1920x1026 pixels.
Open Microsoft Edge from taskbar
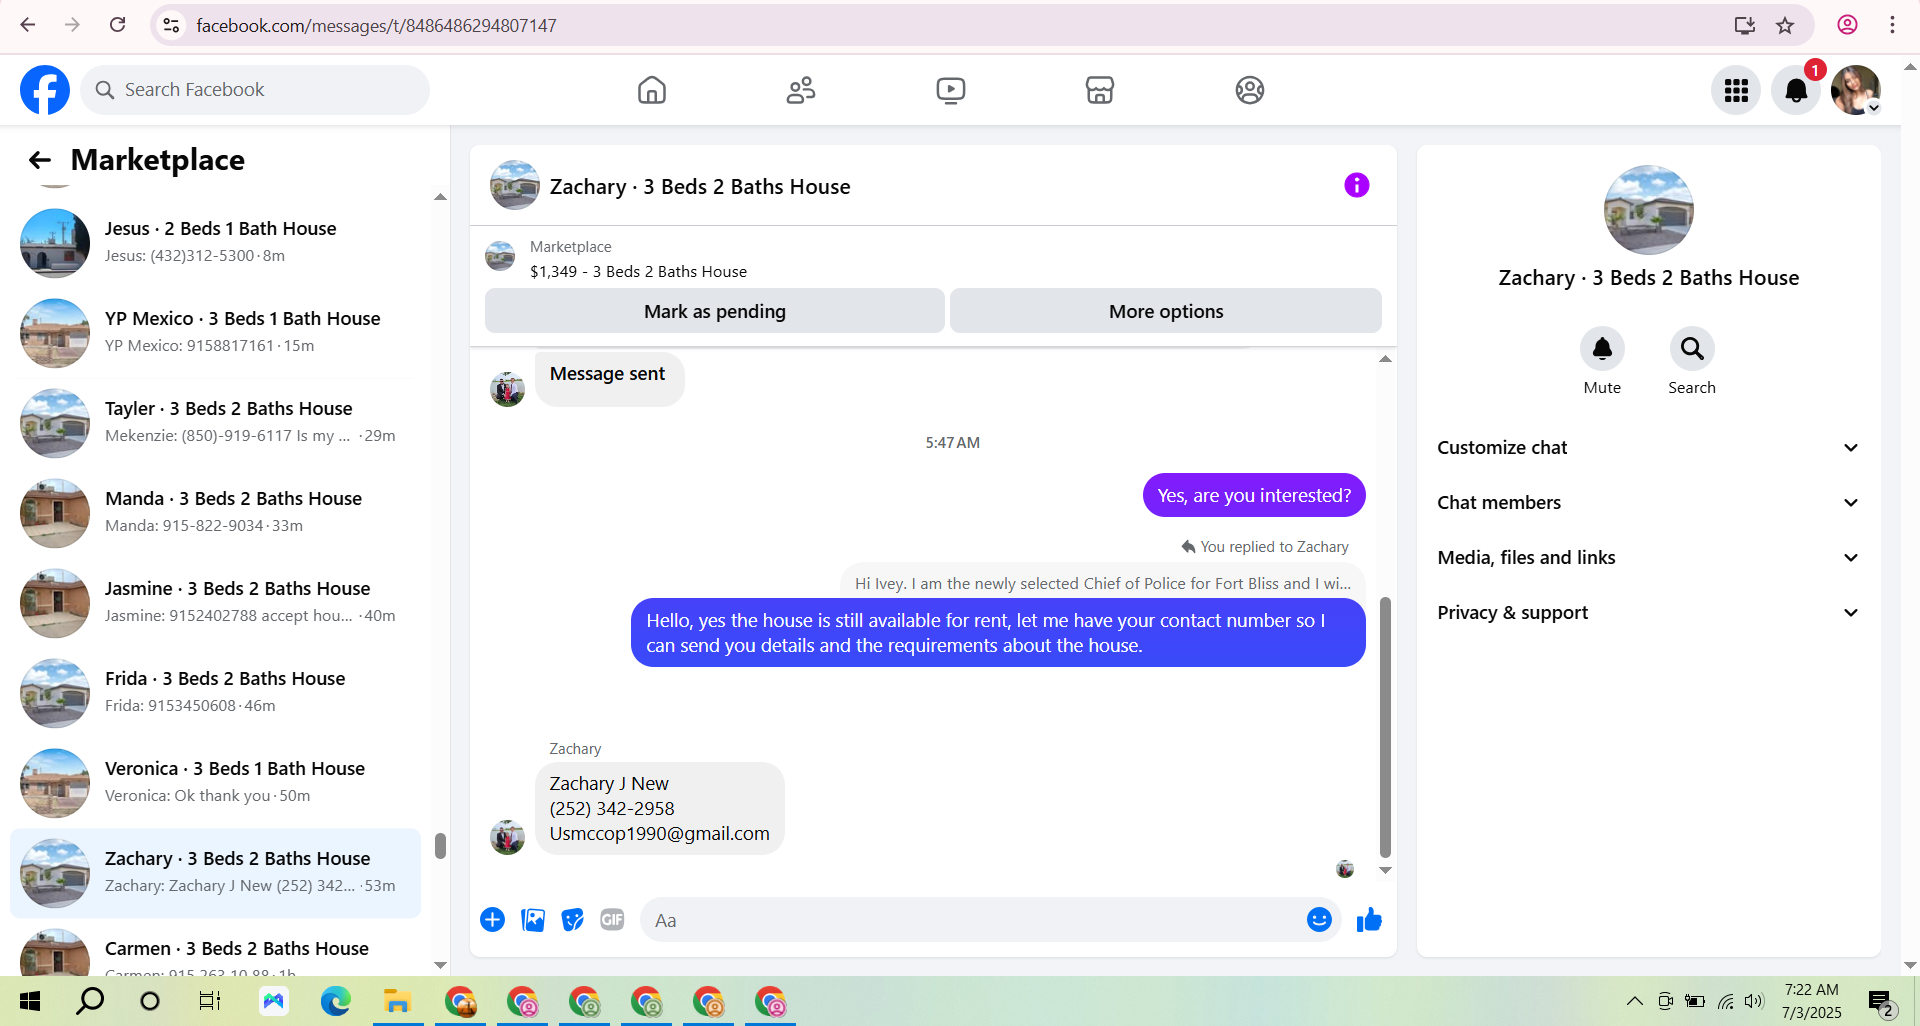(x=335, y=1001)
